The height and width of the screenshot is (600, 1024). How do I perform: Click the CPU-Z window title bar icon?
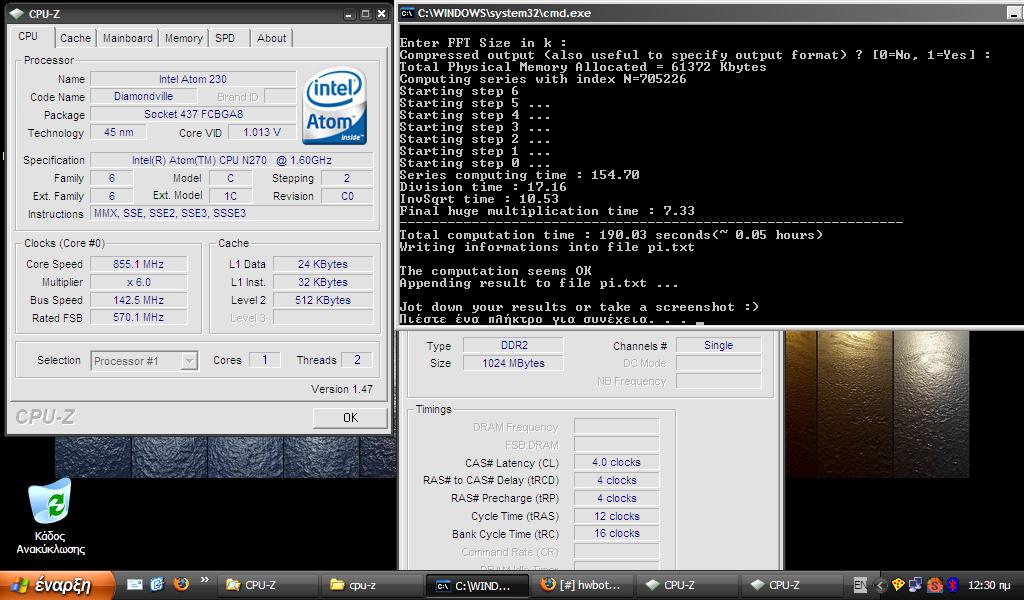16,14
